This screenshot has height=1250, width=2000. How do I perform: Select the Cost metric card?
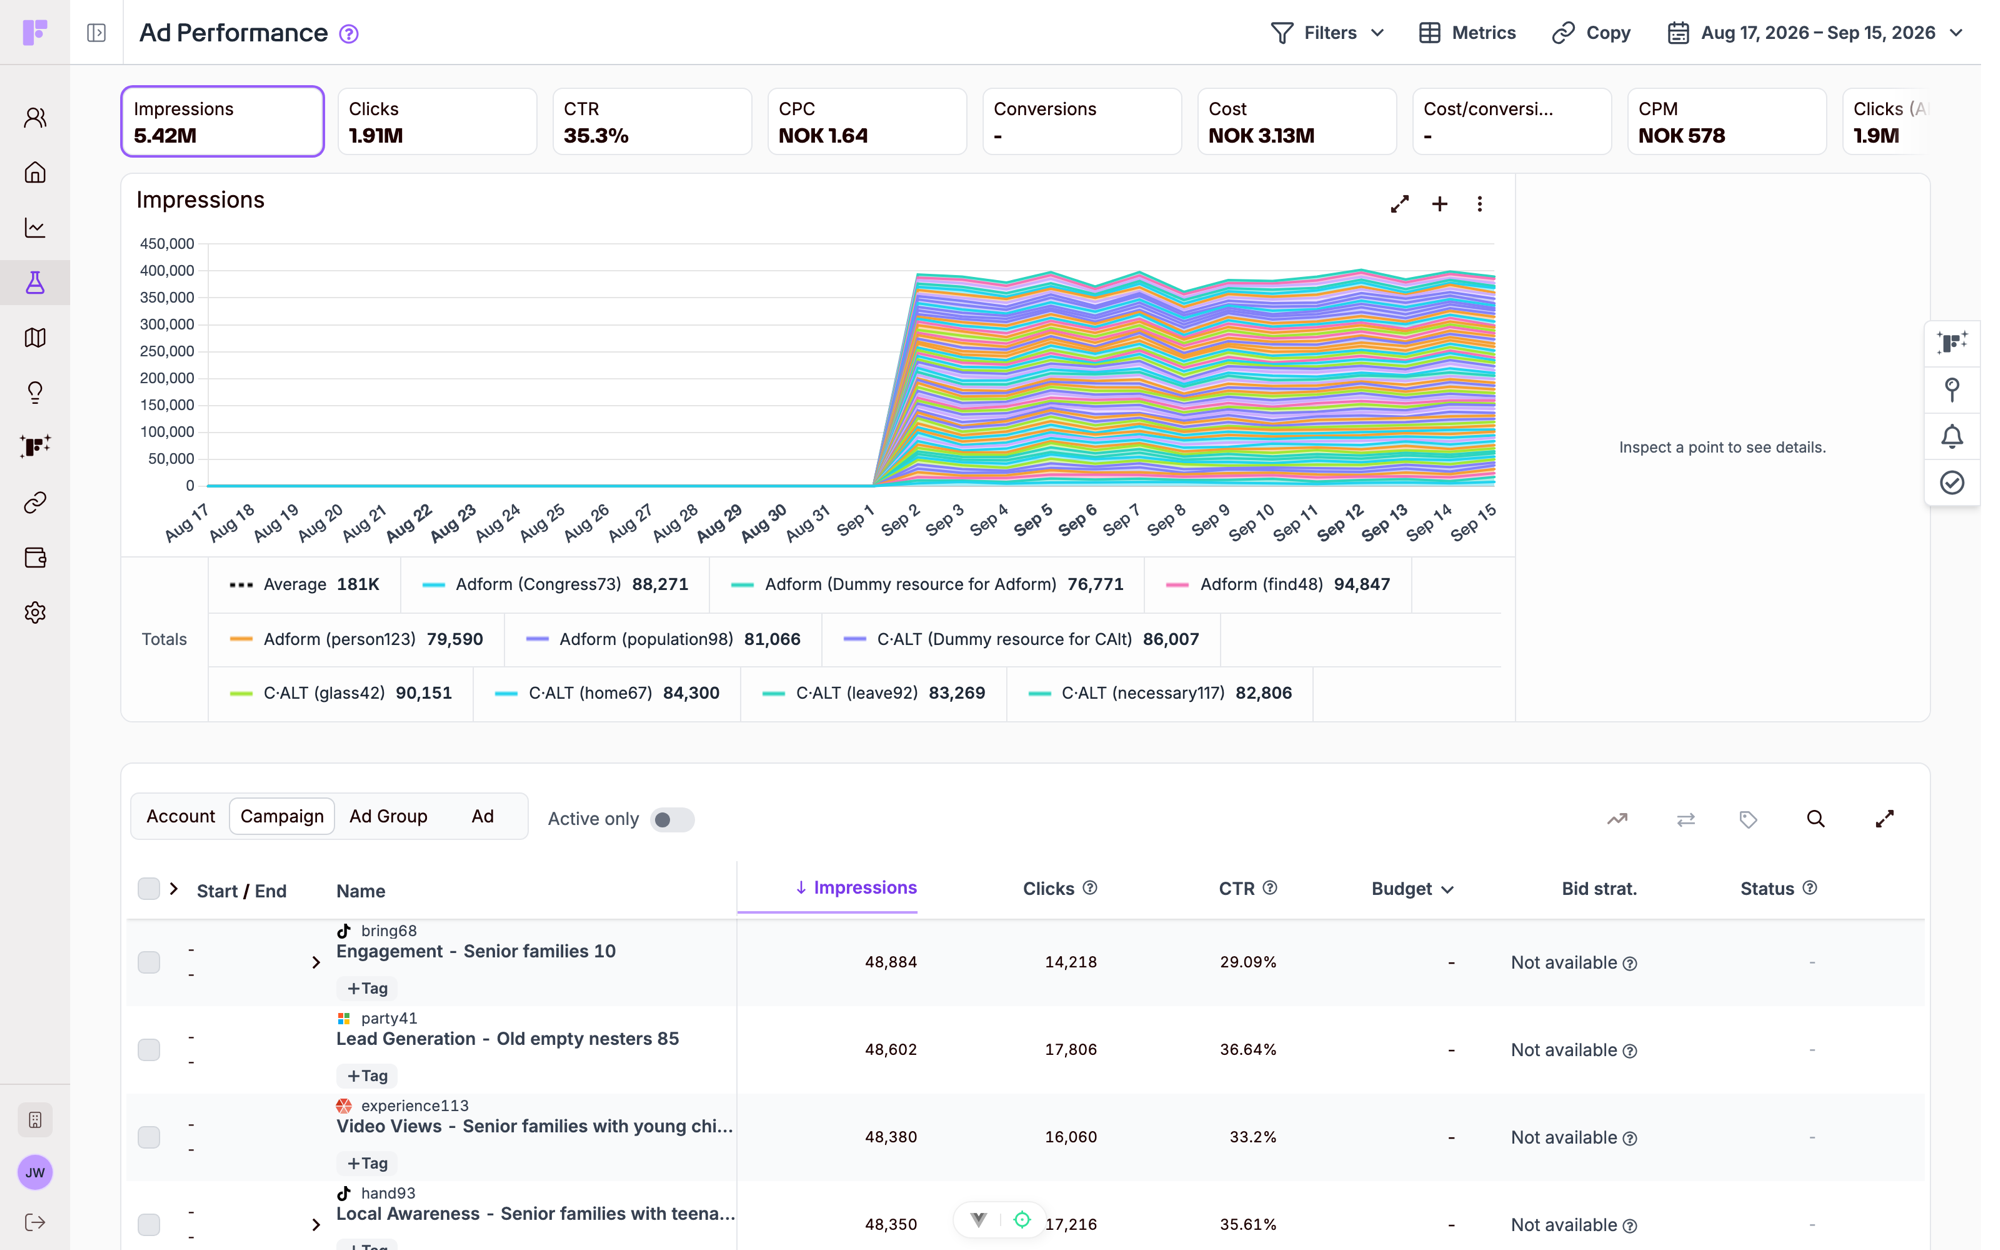click(x=1297, y=121)
